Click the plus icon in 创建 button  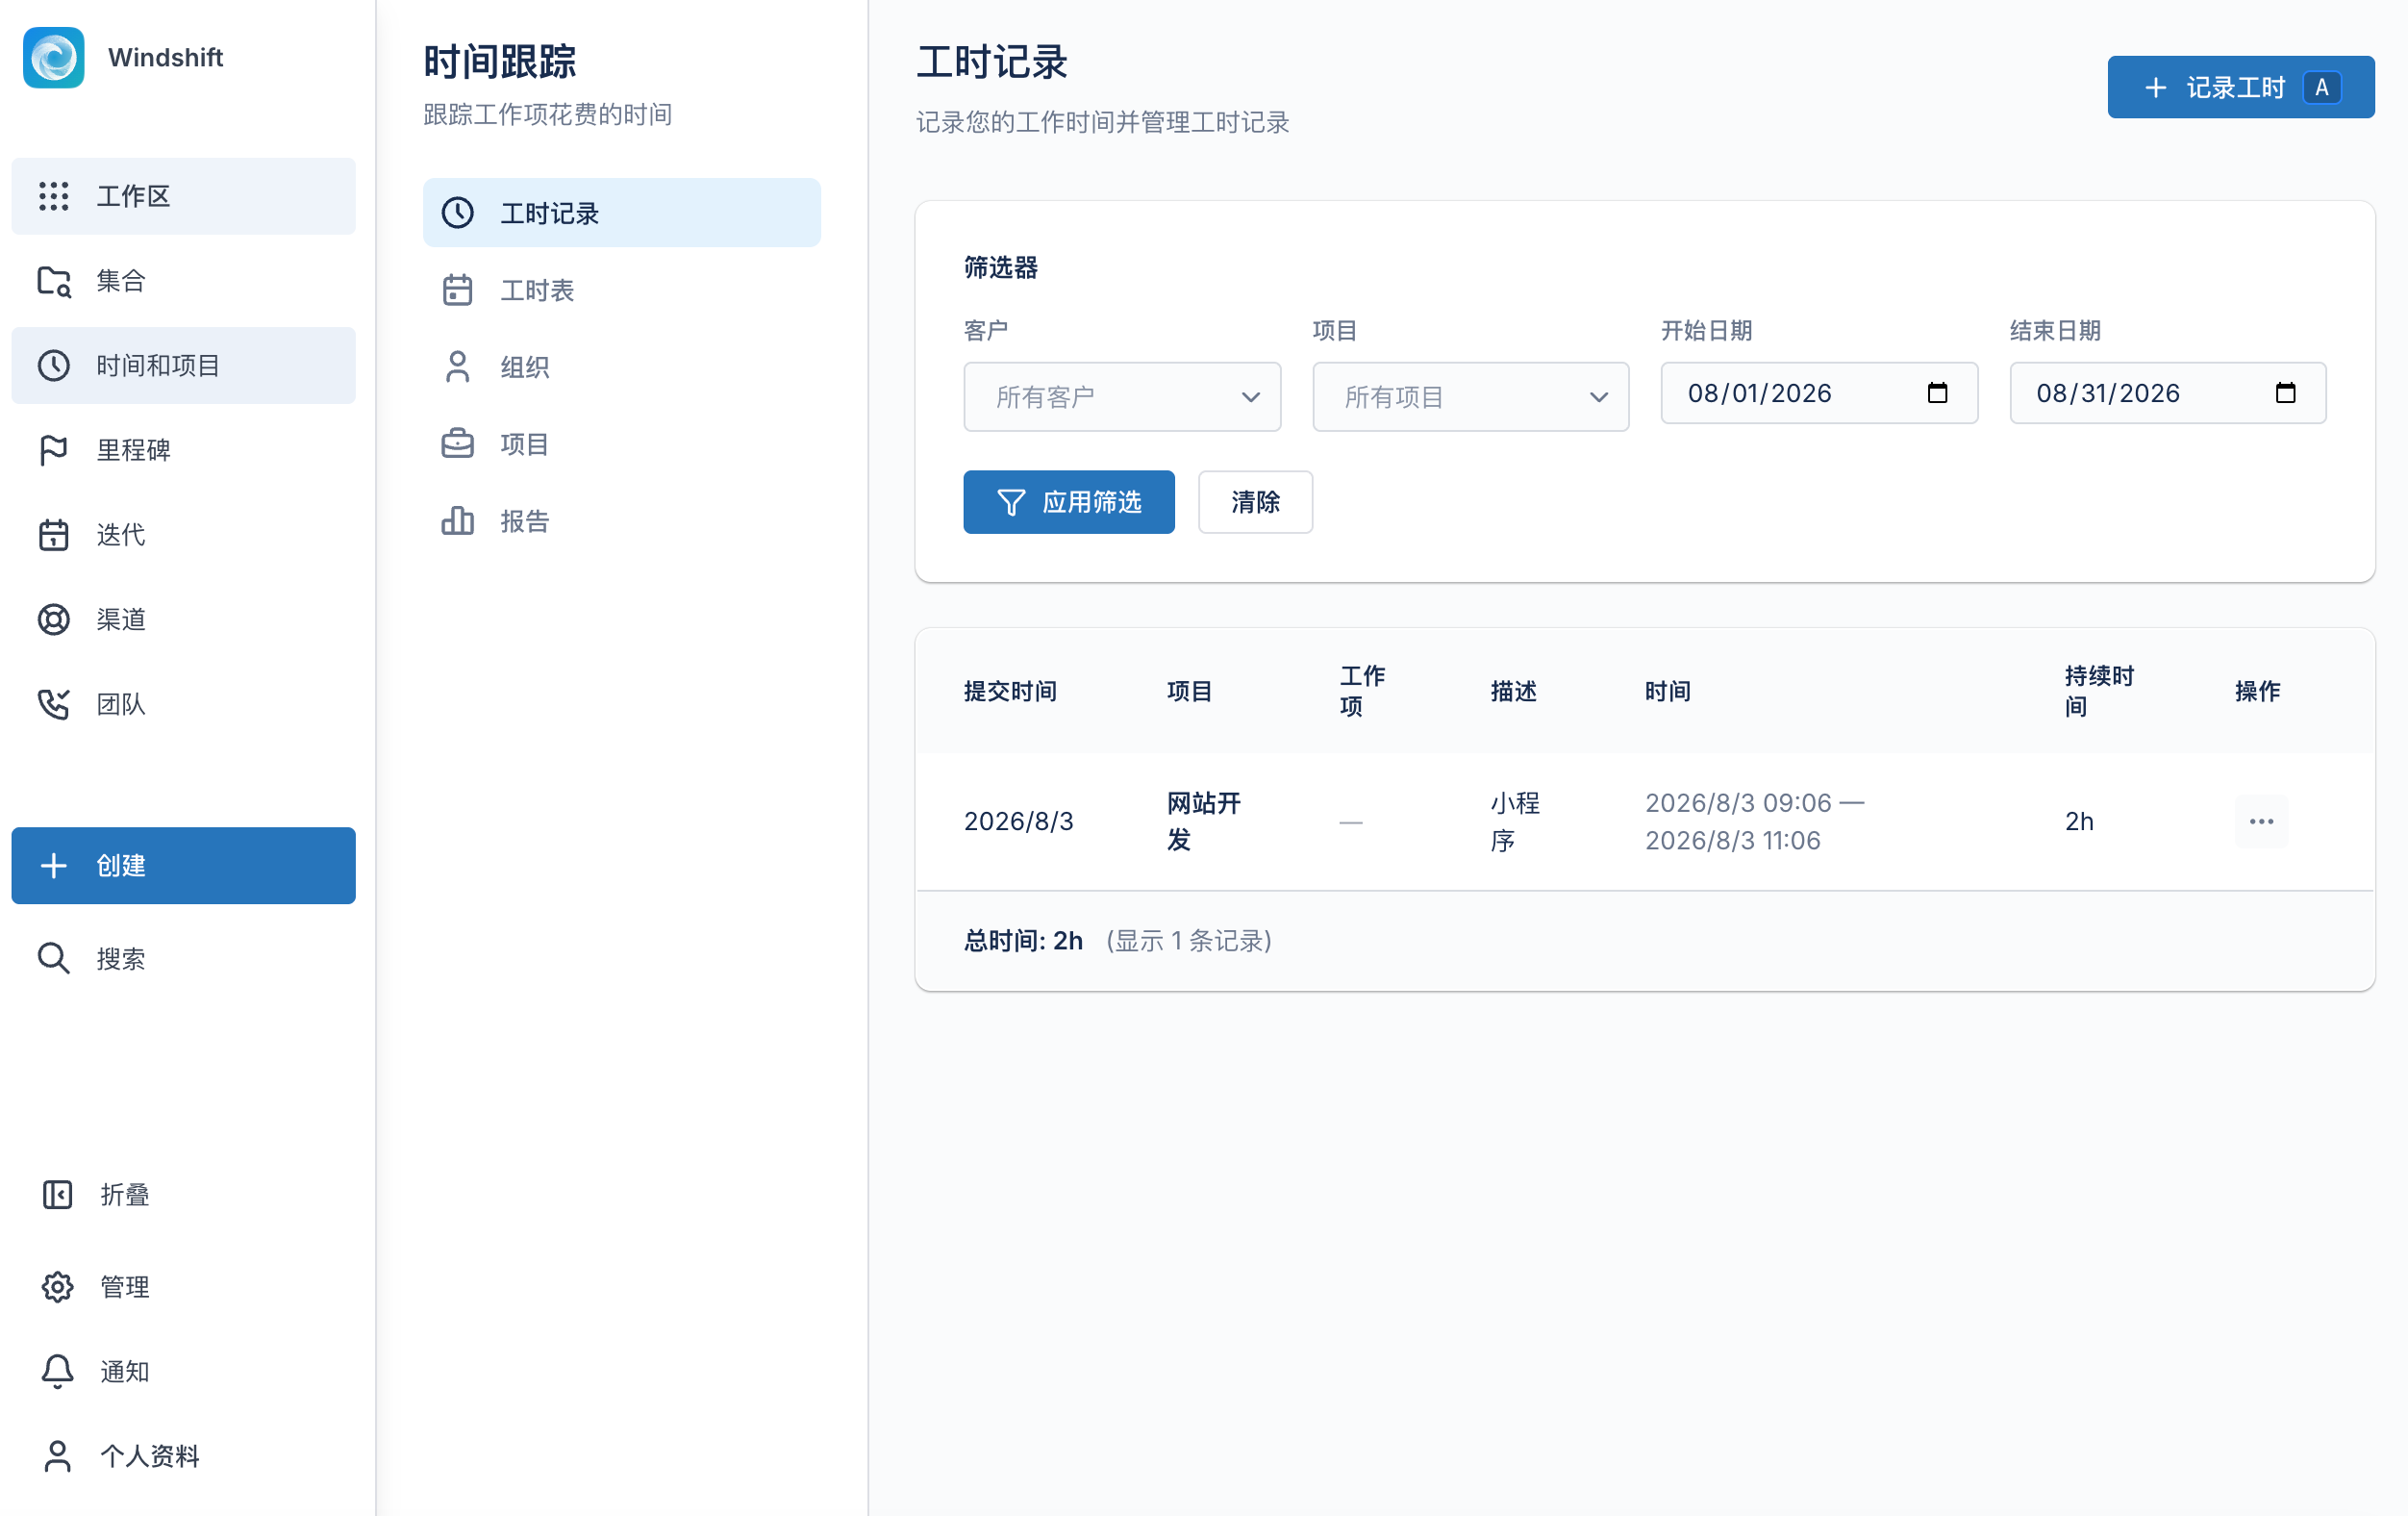coord(54,866)
